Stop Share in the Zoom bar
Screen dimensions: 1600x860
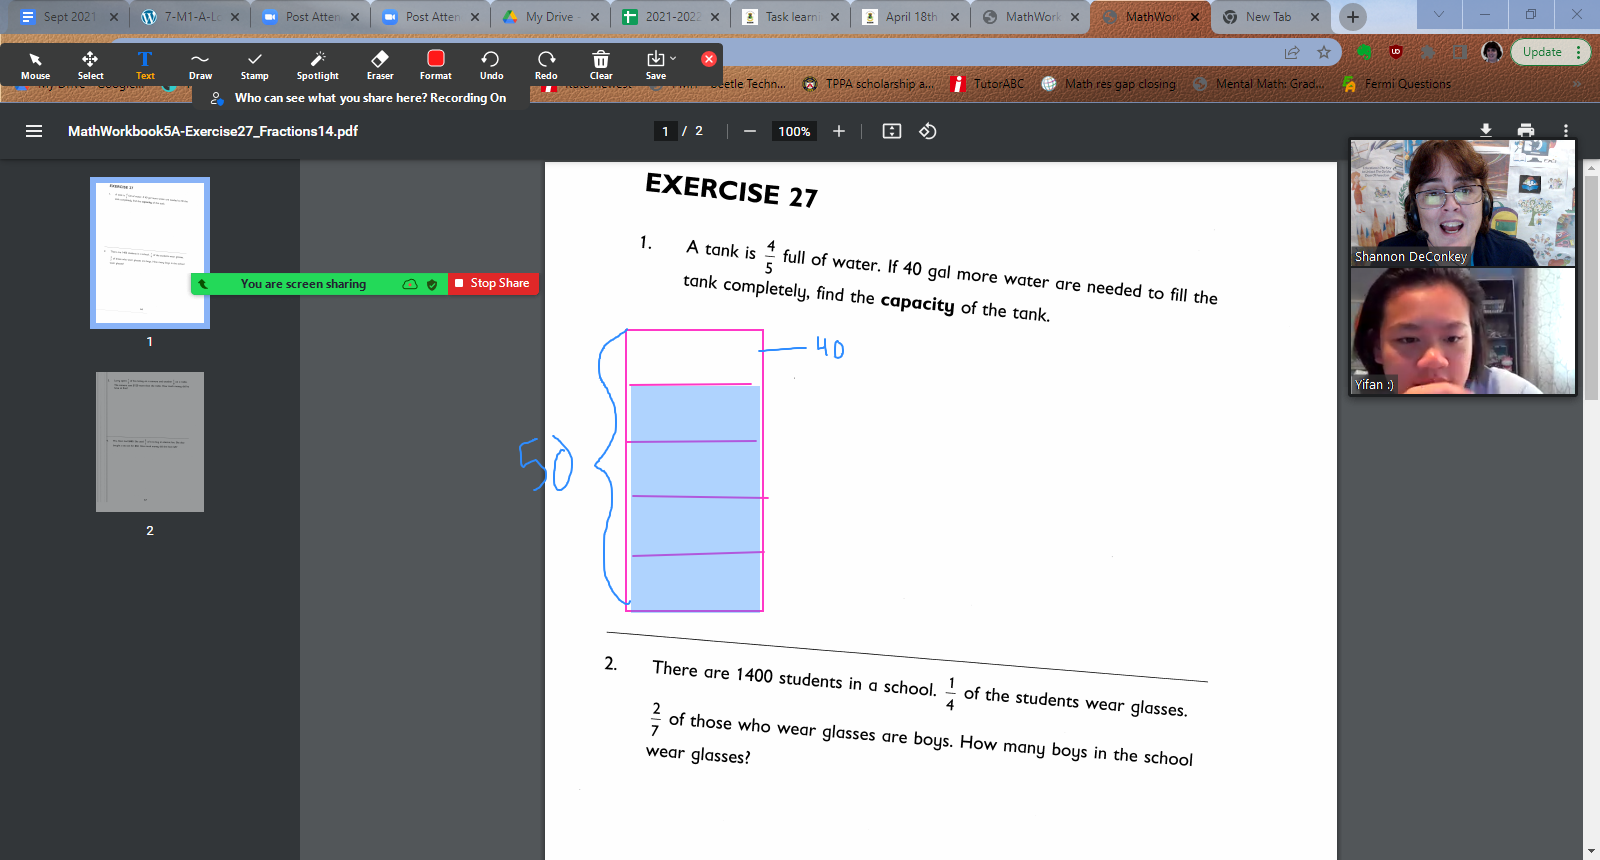coord(493,284)
